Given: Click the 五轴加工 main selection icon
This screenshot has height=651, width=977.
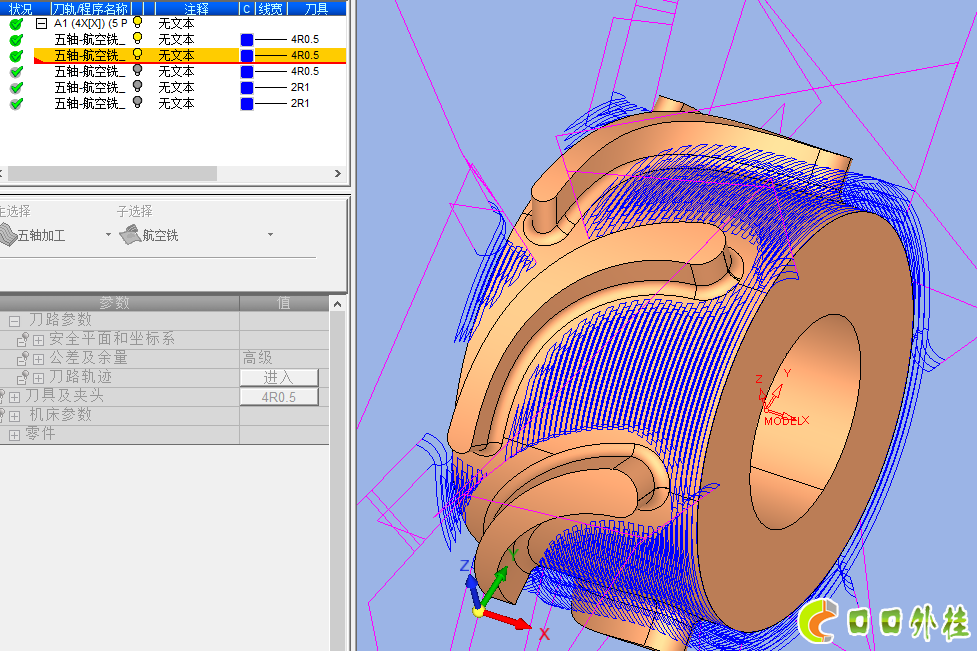Looking at the screenshot, I should pyautogui.click(x=8, y=235).
